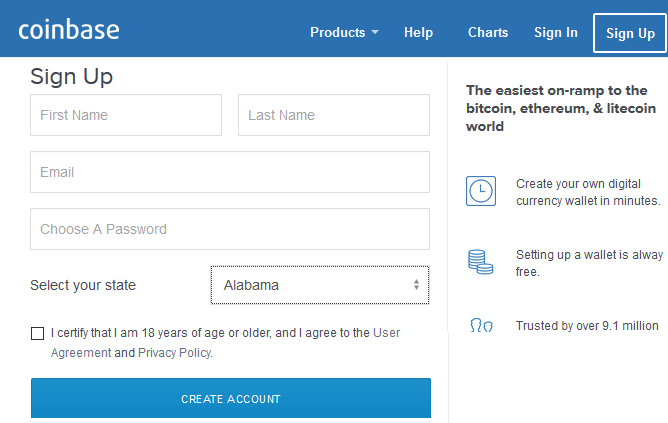668x423 pixels.
Task: Click 'The easiest on-ramp' heading text
Action: click(561, 108)
